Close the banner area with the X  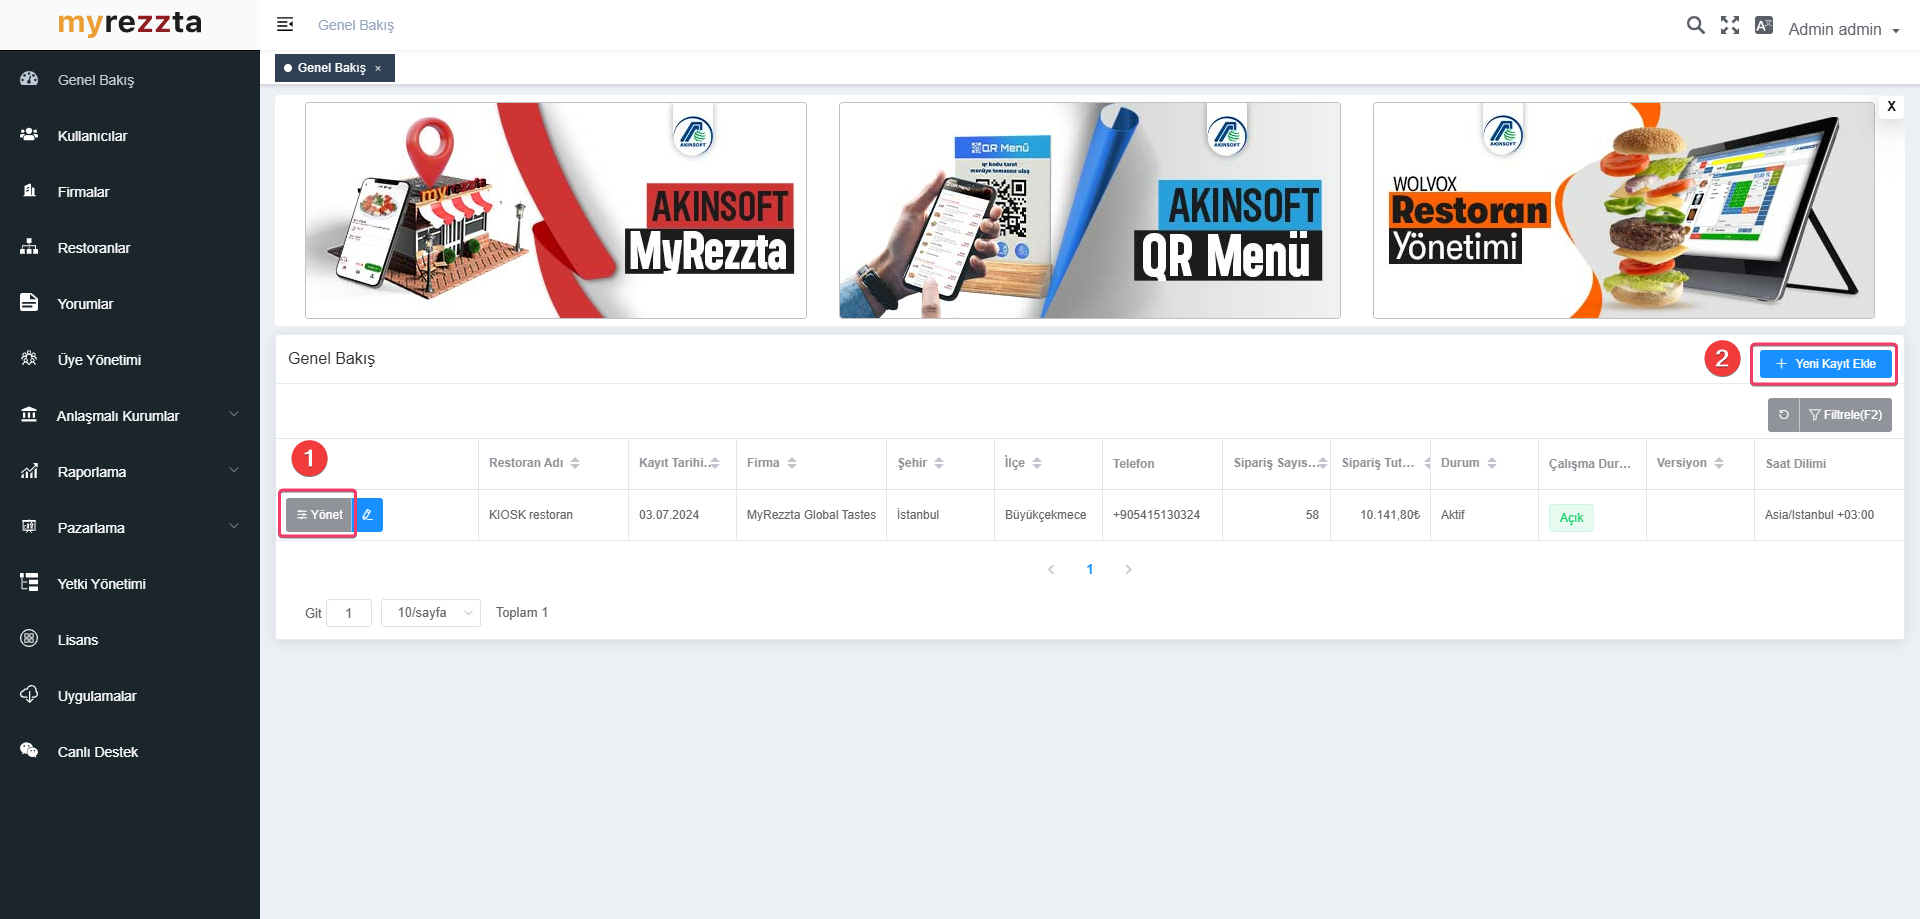(1891, 106)
